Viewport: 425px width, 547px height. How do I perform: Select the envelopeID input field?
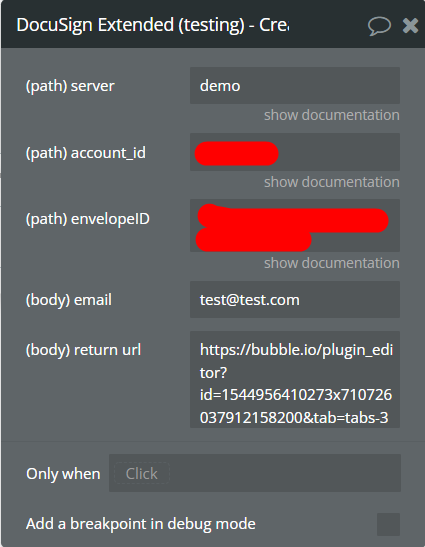295,225
